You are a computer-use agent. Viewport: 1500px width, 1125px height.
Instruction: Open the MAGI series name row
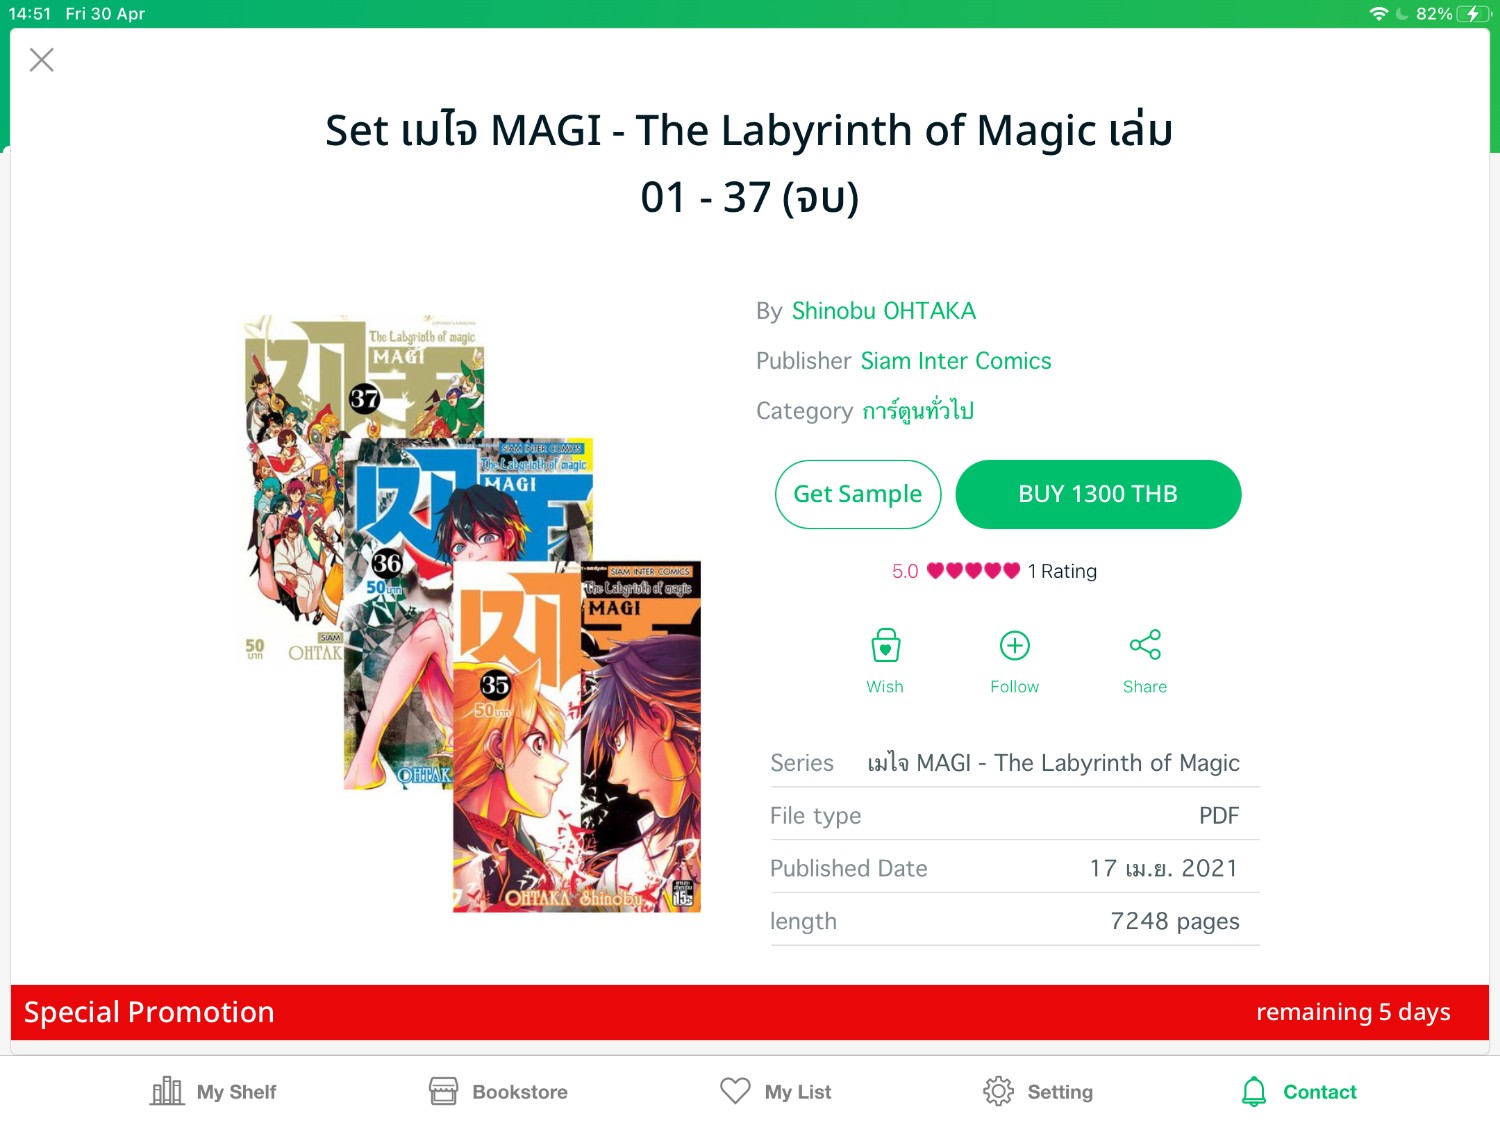point(1015,763)
